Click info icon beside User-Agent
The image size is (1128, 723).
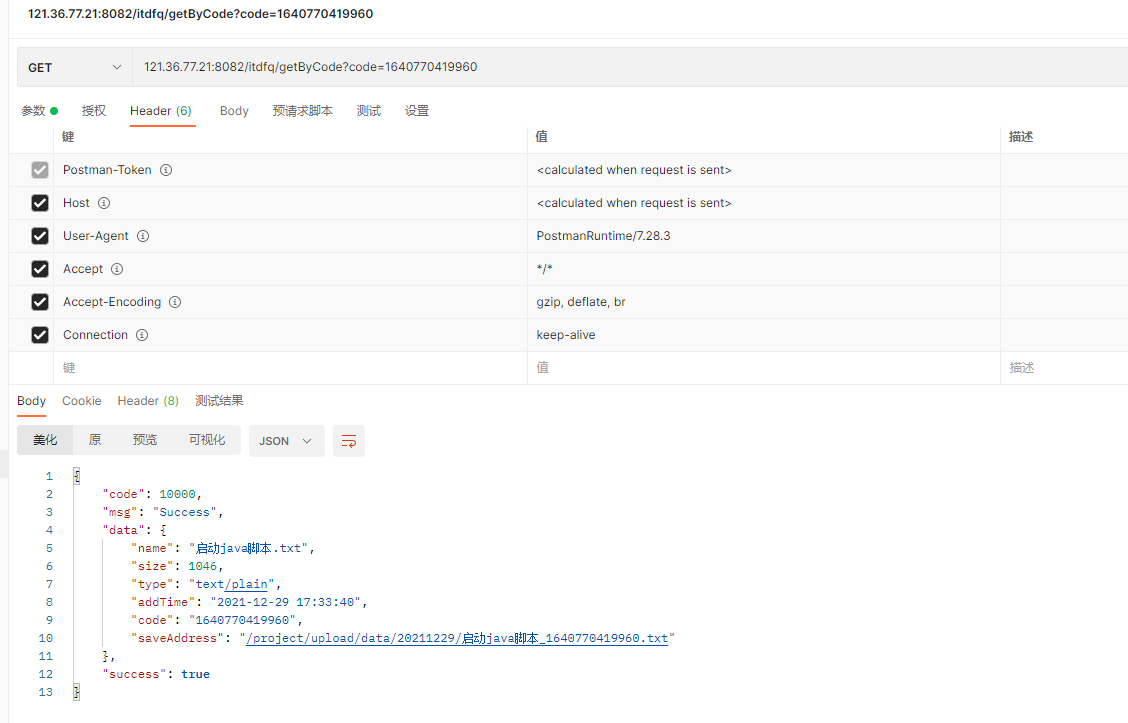point(143,236)
